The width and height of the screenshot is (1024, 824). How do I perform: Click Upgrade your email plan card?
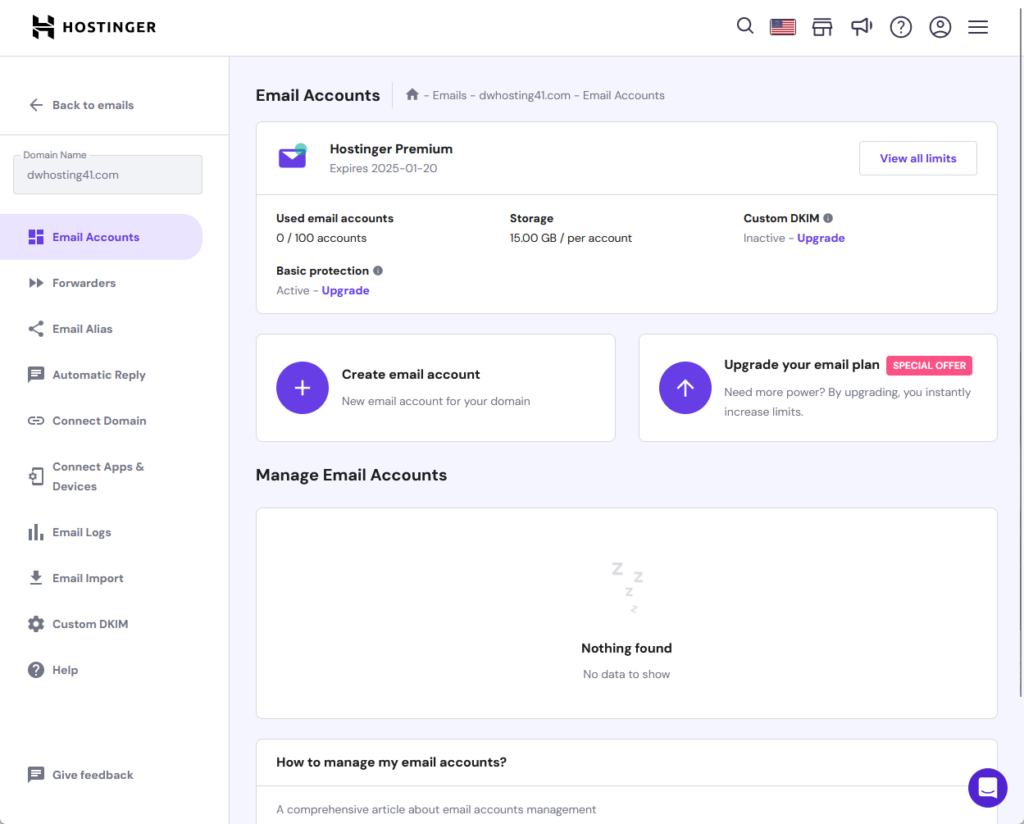818,388
